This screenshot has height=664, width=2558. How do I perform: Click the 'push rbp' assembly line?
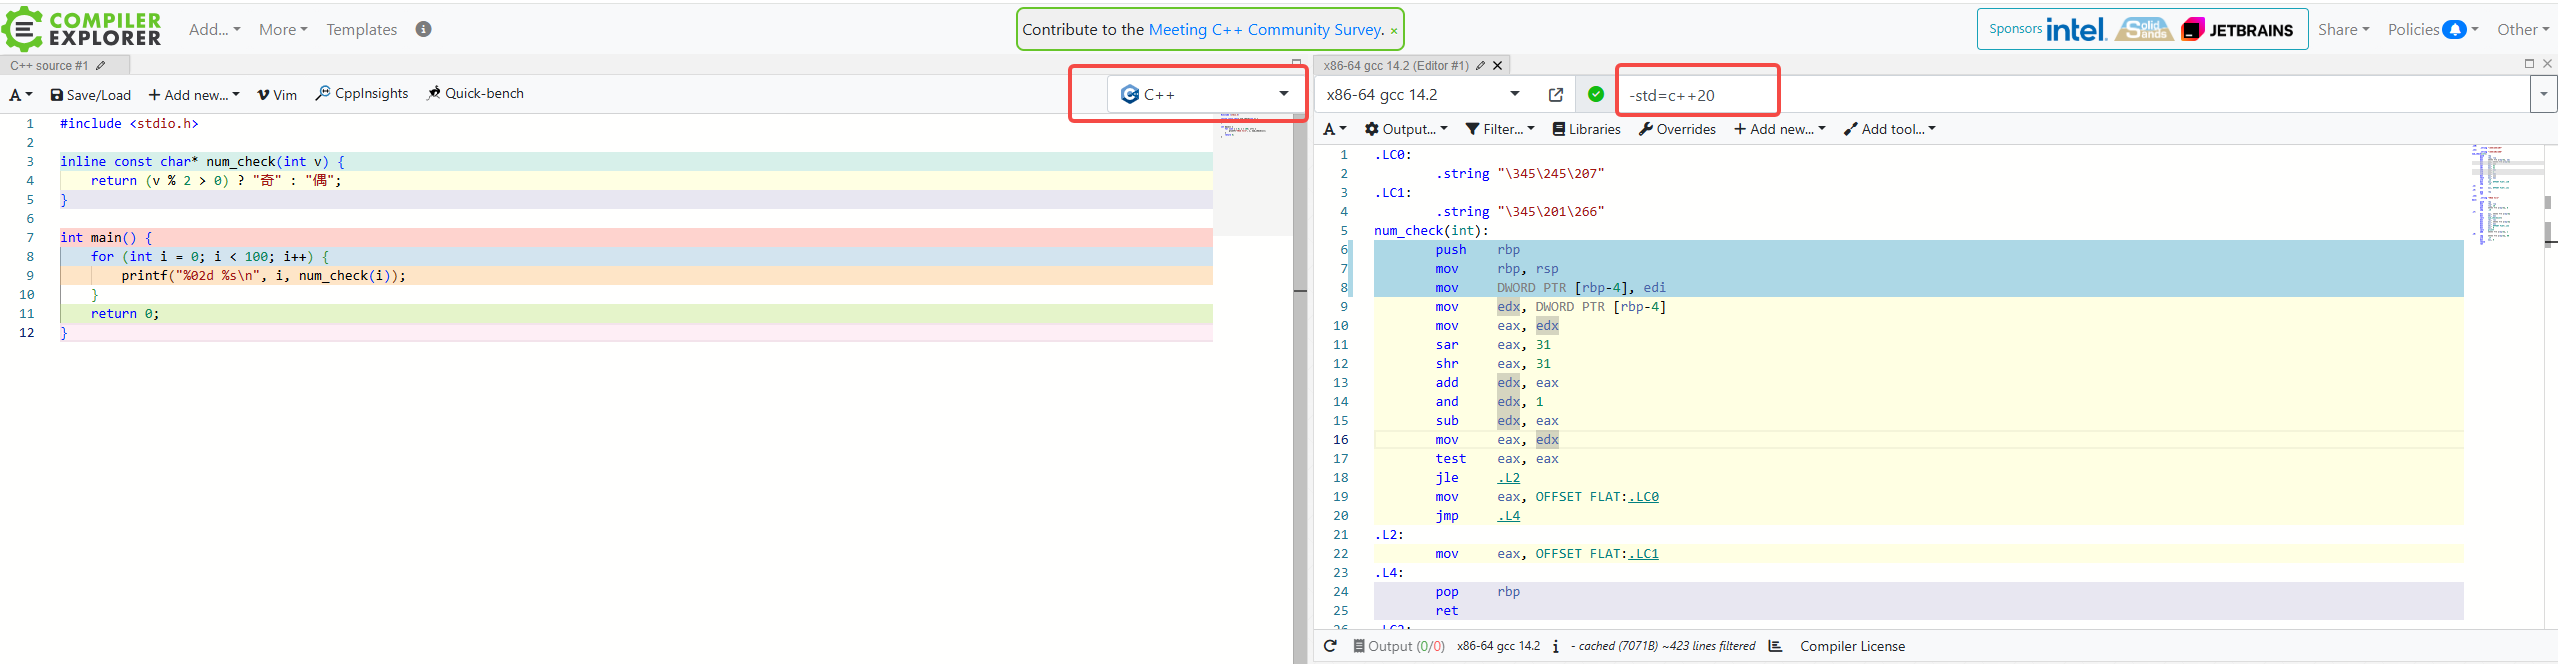click(x=1918, y=250)
